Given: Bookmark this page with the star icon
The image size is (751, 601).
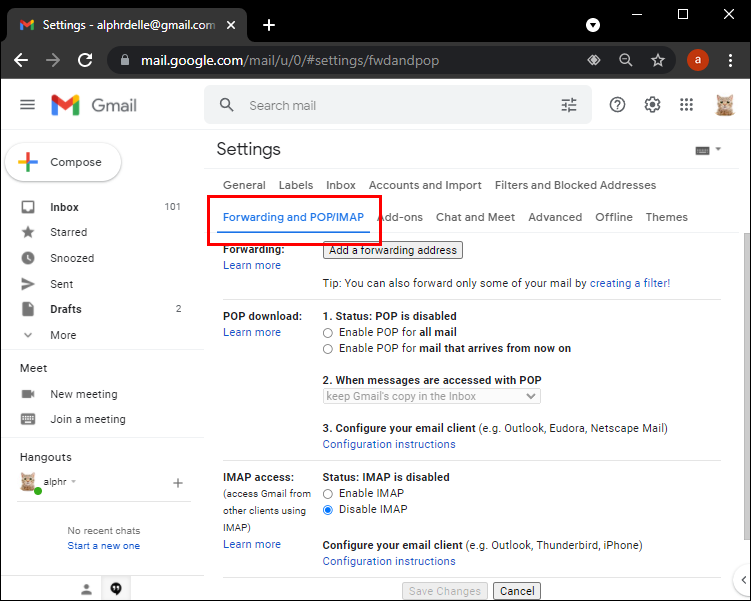Looking at the screenshot, I should [x=658, y=60].
